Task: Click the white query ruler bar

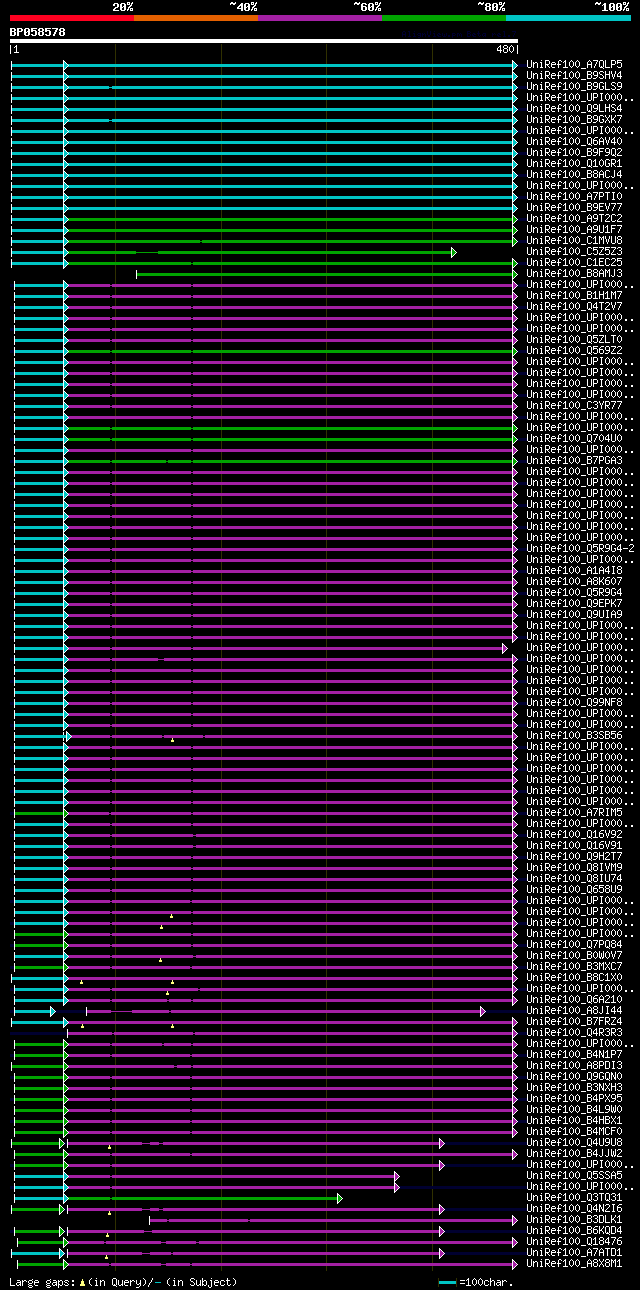Action: (264, 41)
